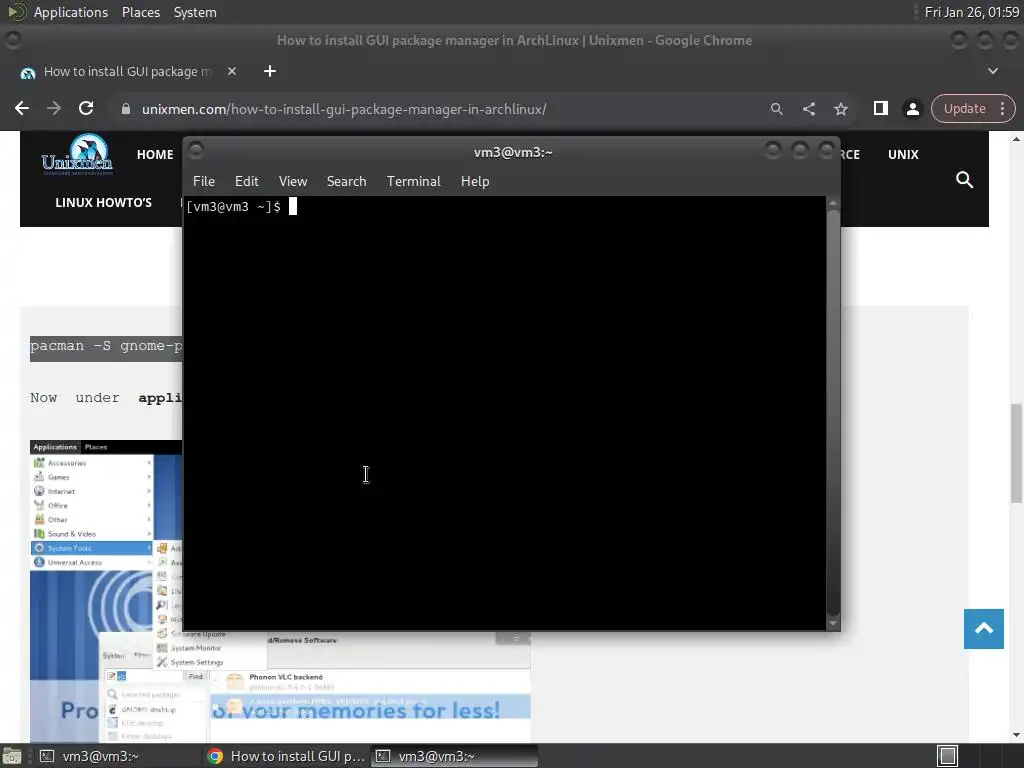Image resolution: width=1024 pixels, height=768 pixels.
Task: Open the Terminal menu in terminal window
Action: point(413,181)
